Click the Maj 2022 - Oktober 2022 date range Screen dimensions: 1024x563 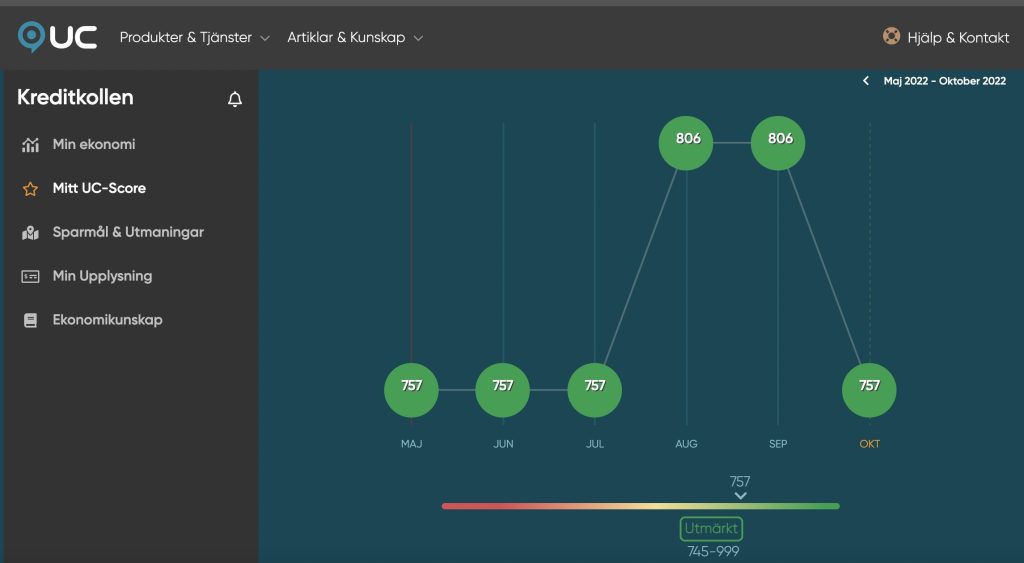[944, 81]
